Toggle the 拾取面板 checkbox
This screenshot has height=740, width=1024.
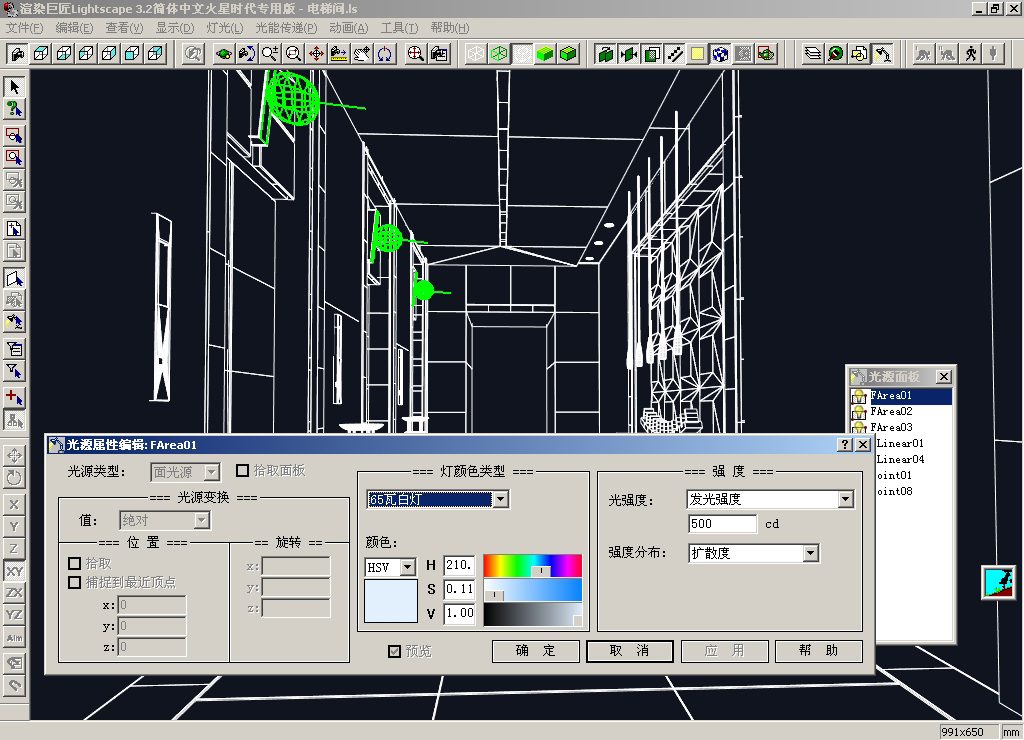point(242,470)
